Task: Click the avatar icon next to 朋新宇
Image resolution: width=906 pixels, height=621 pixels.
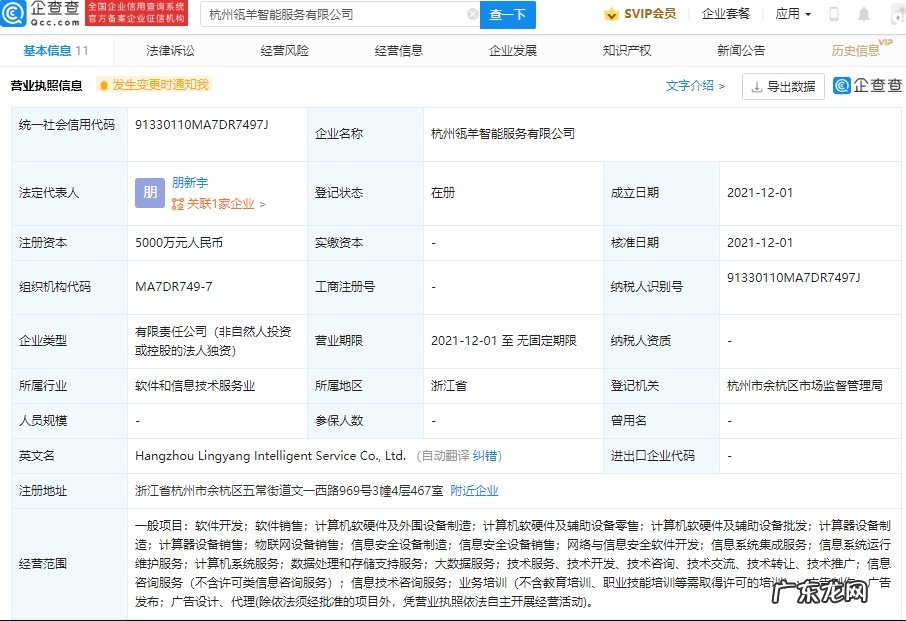Action: (x=148, y=192)
